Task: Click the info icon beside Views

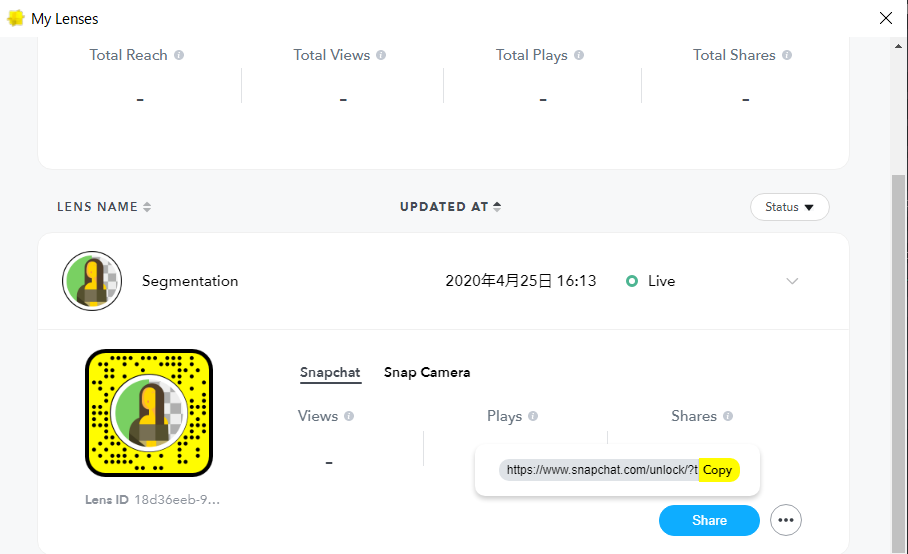Action: point(349,416)
